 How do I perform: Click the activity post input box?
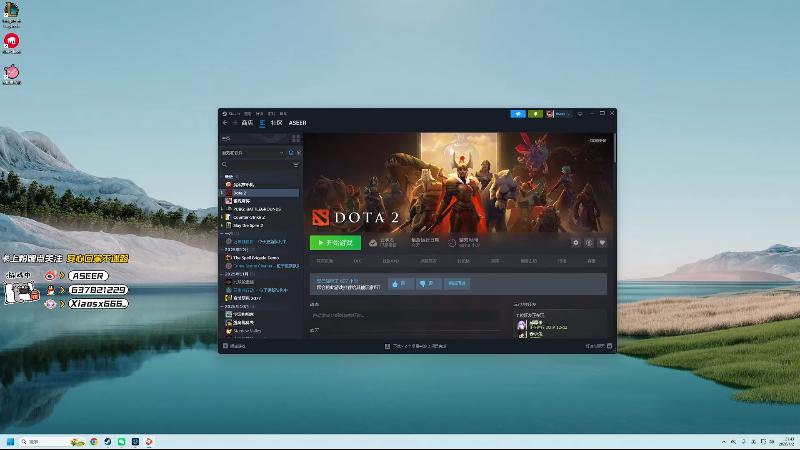tap(405, 315)
